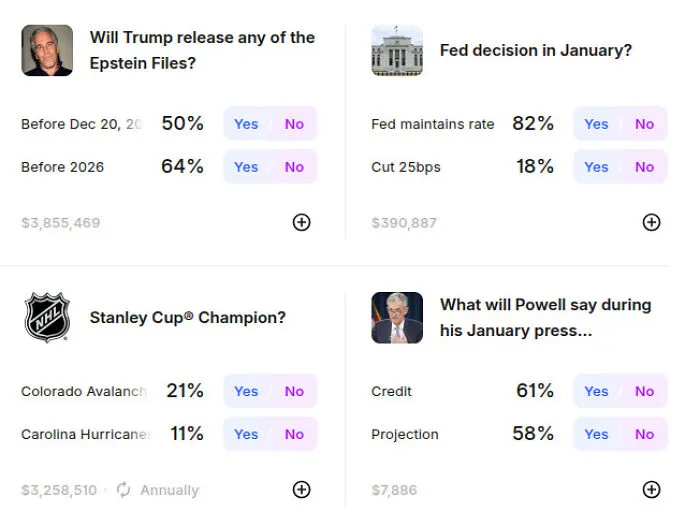Open 'What will Powell say' market title

click(546, 317)
